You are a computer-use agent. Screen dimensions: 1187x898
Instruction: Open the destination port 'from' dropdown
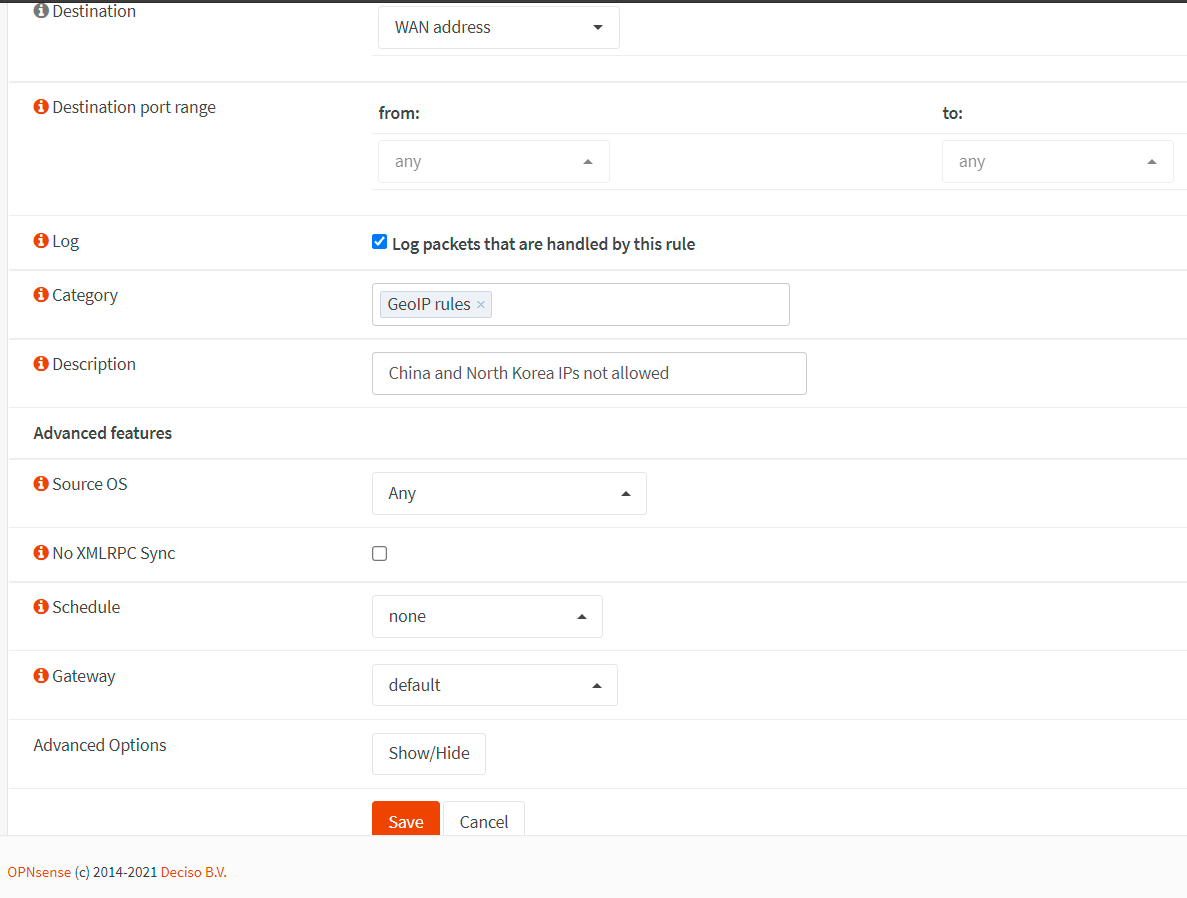click(x=493, y=162)
